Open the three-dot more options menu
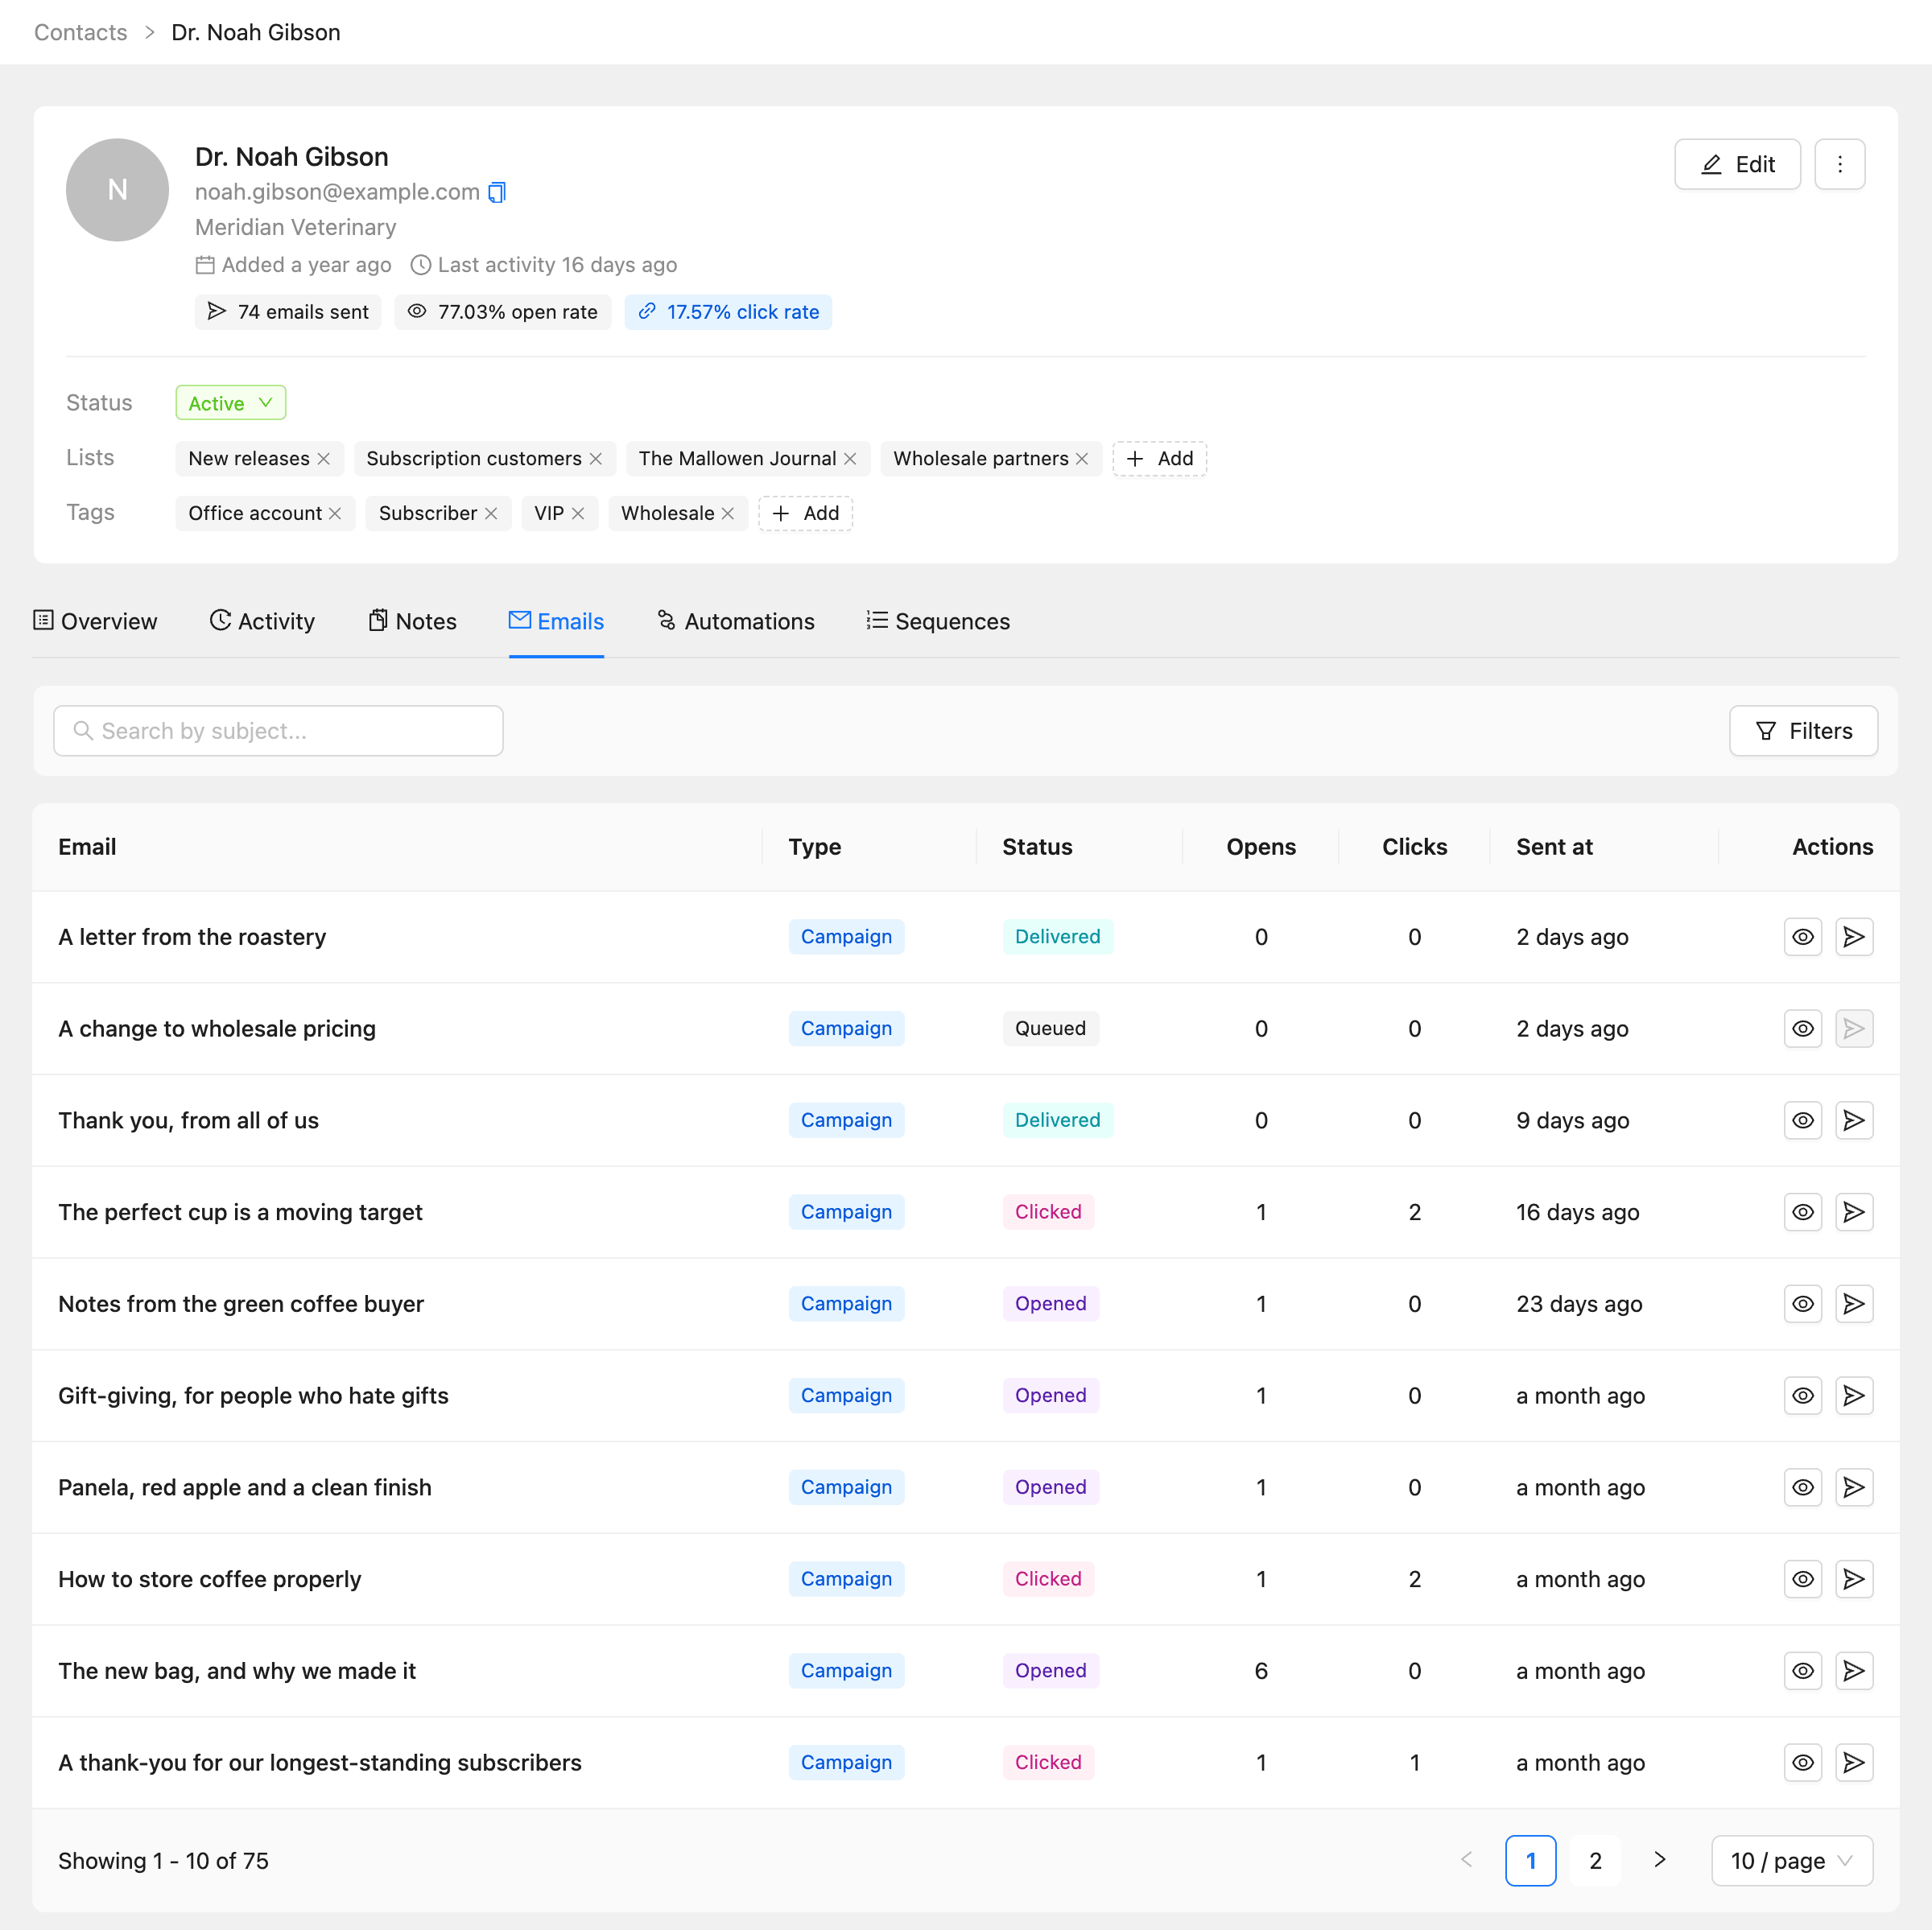The width and height of the screenshot is (1932, 1930). click(x=1839, y=164)
